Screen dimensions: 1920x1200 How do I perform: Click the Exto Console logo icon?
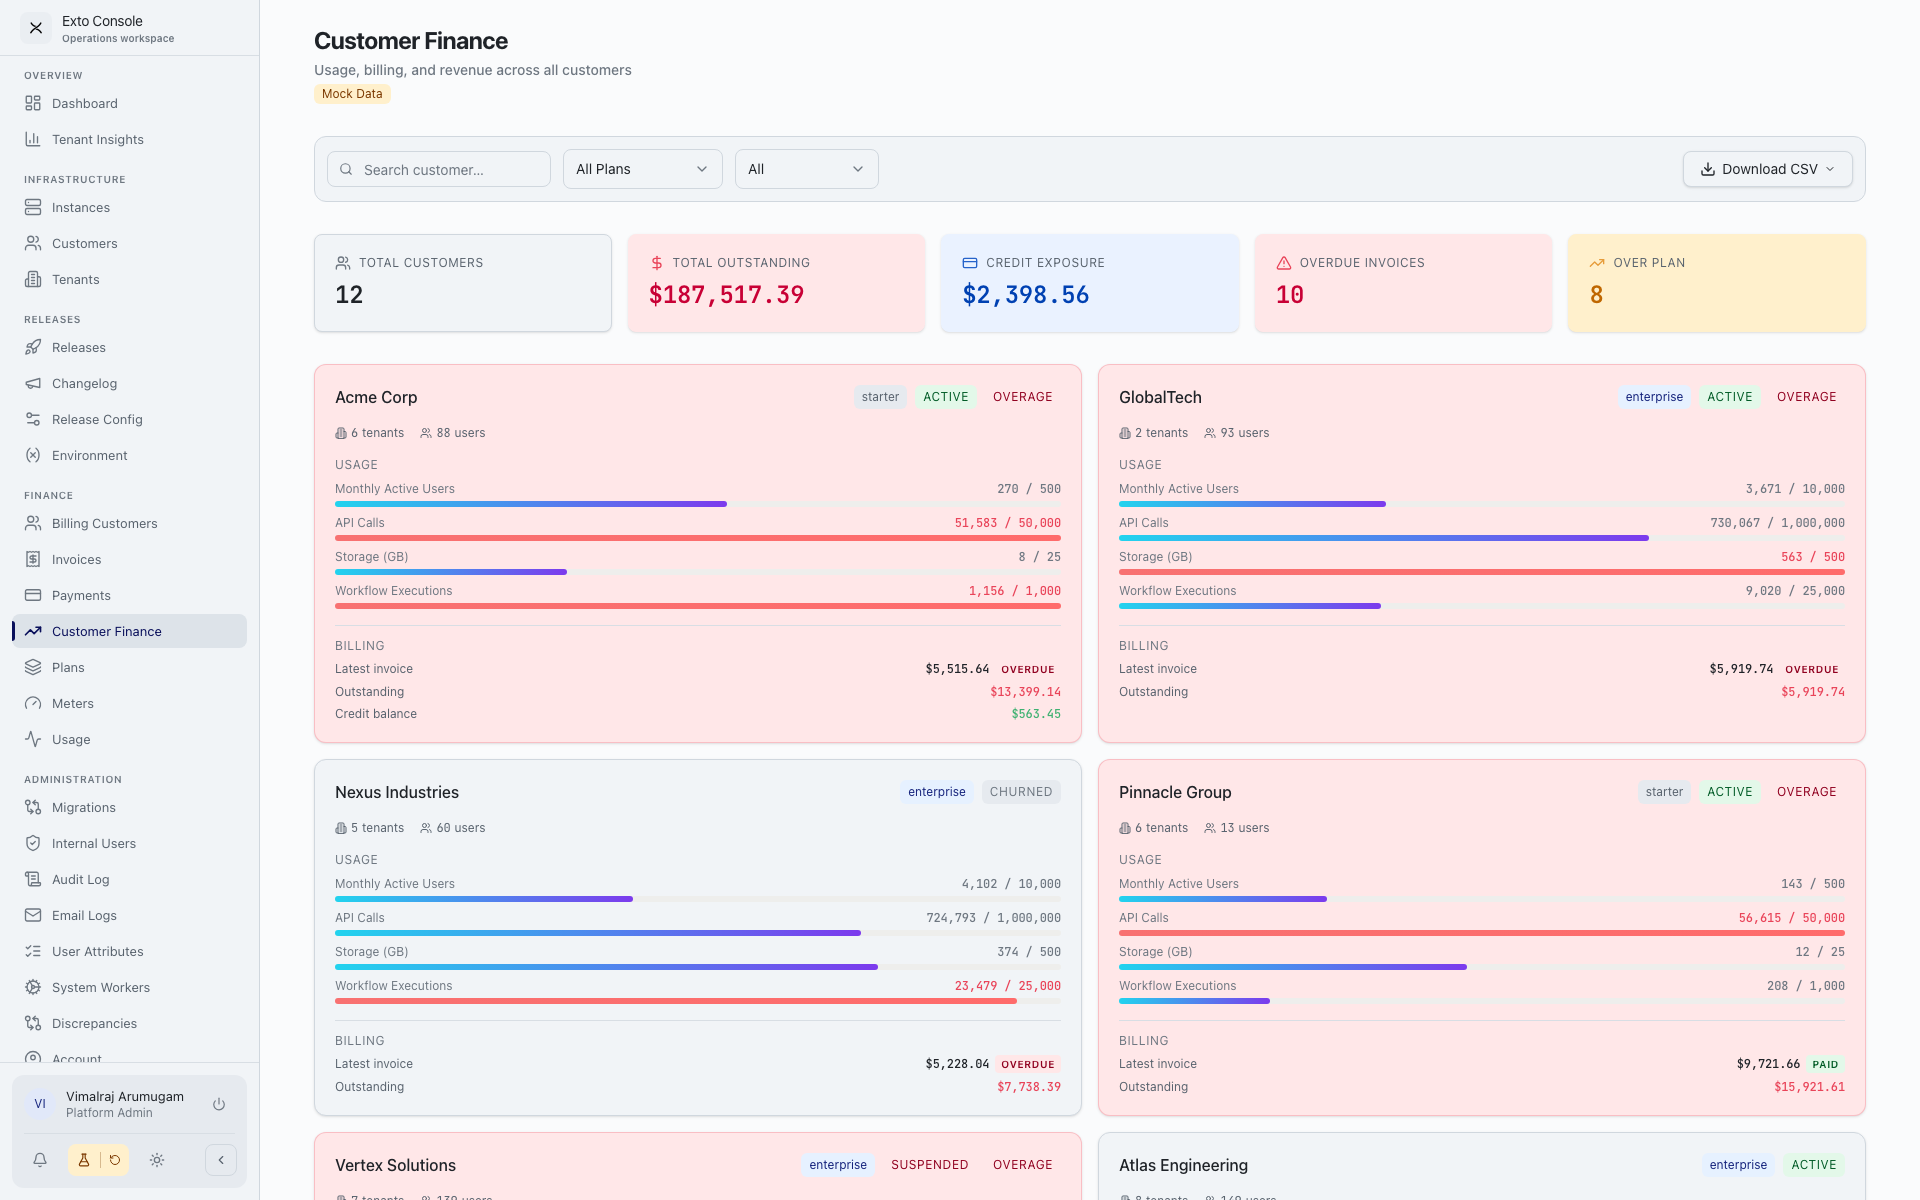tap(36, 28)
